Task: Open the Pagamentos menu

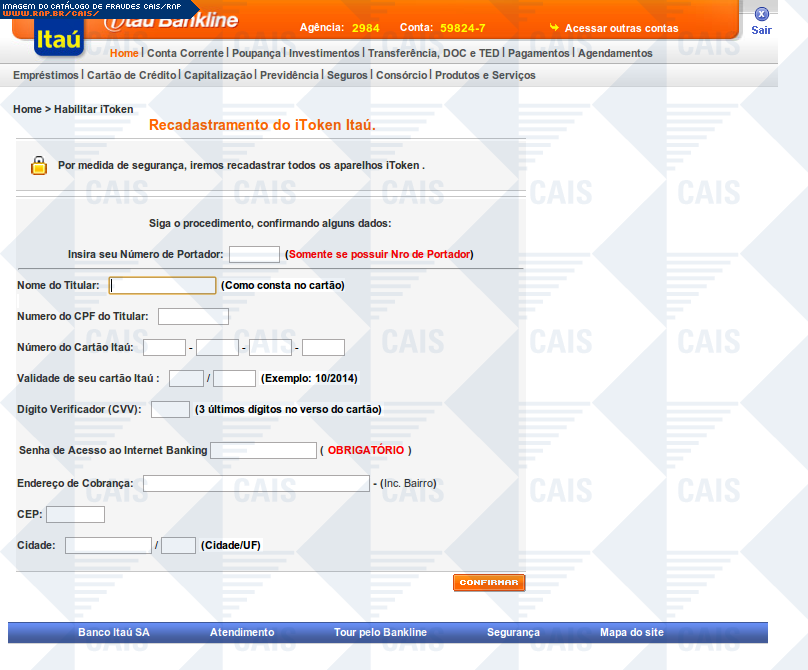Action: tap(538, 53)
